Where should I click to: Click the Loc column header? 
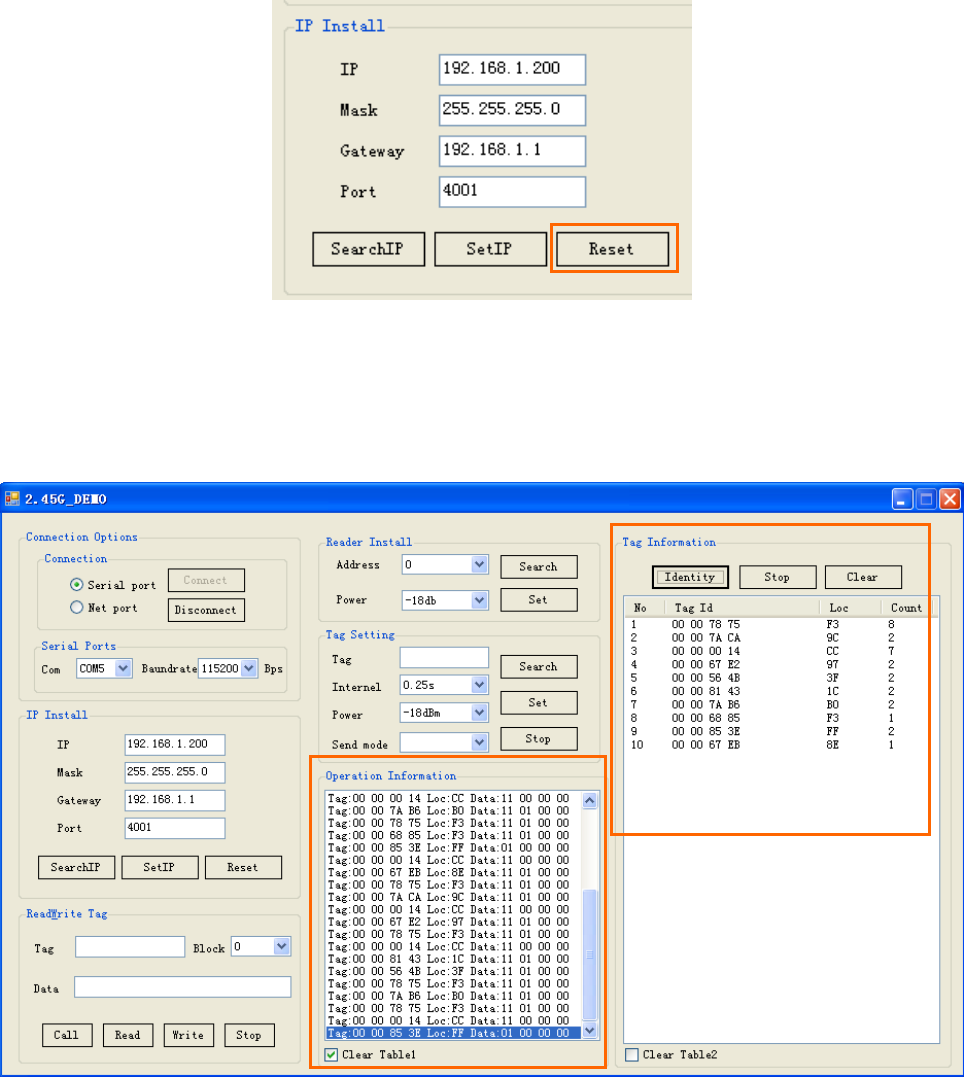point(850,608)
